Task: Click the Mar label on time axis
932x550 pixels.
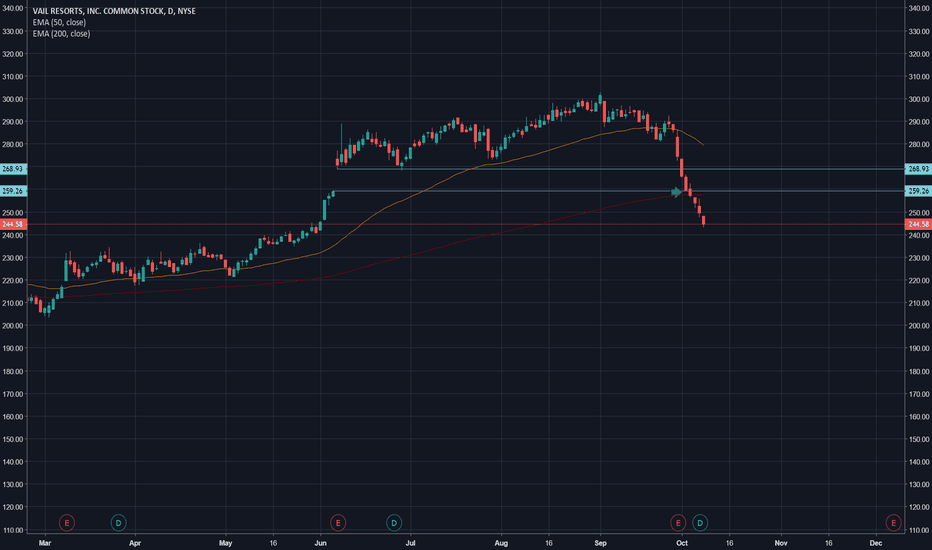Action: click(45, 543)
